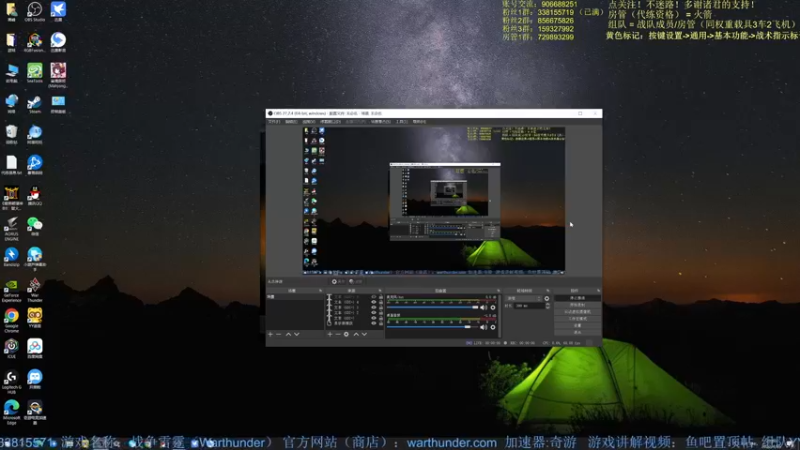Open AORUS ENGINE desktop shortcut
Screen dimensions: 800x450
click(x=11, y=229)
